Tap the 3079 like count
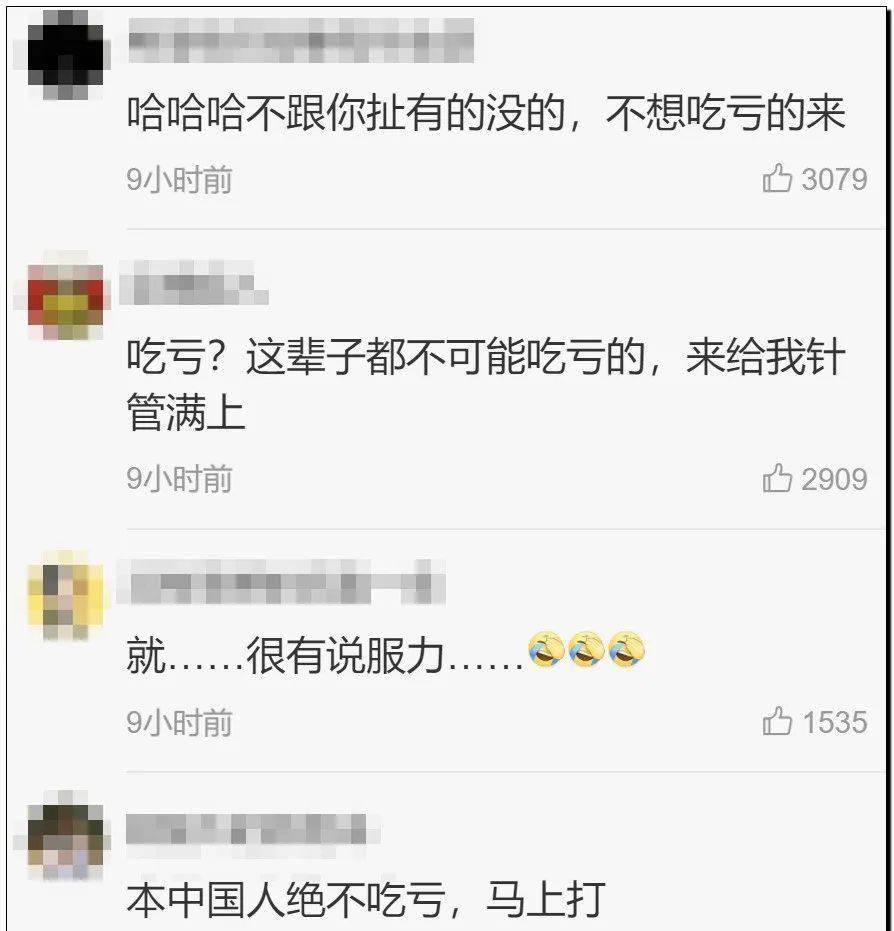The image size is (894, 931). (835, 179)
